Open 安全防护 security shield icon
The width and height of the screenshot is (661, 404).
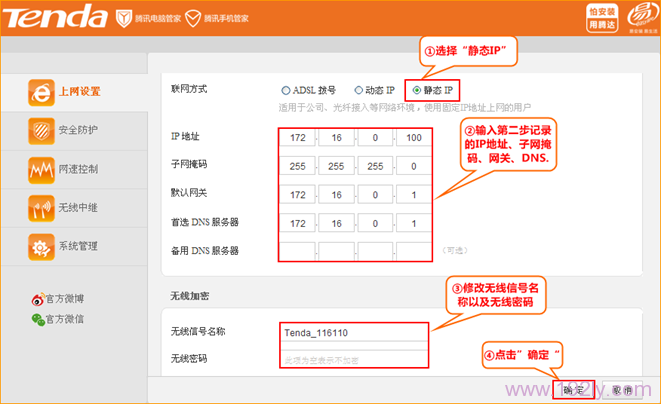(40, 130)
